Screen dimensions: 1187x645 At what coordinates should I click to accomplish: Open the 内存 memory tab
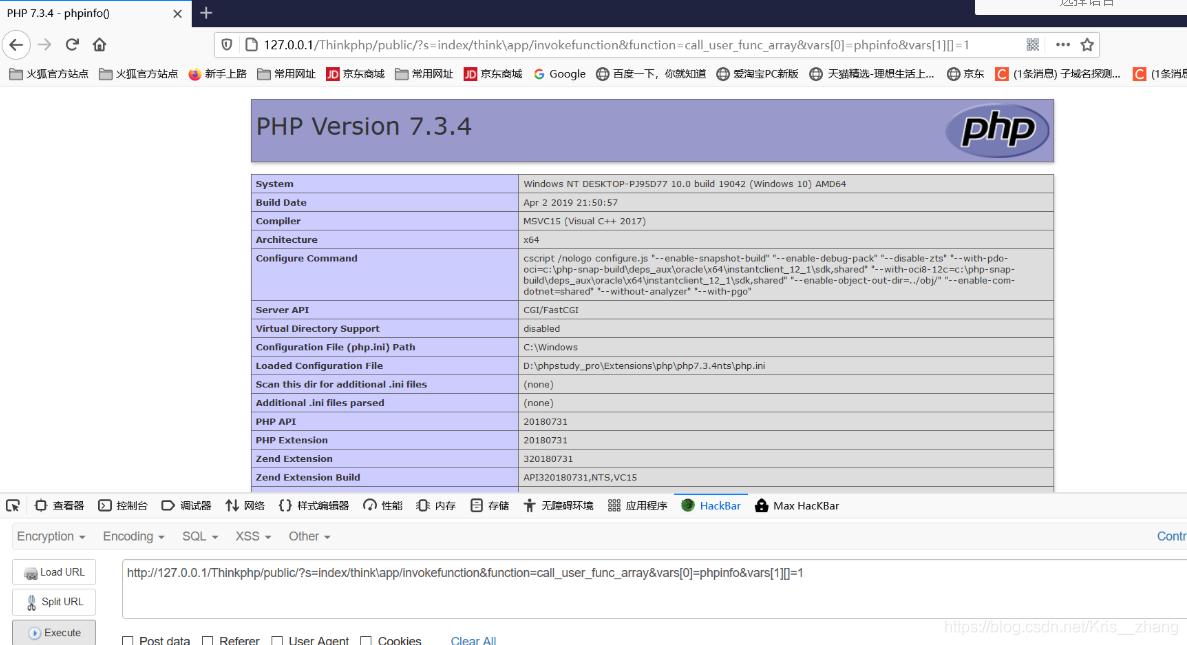[436, 506]
